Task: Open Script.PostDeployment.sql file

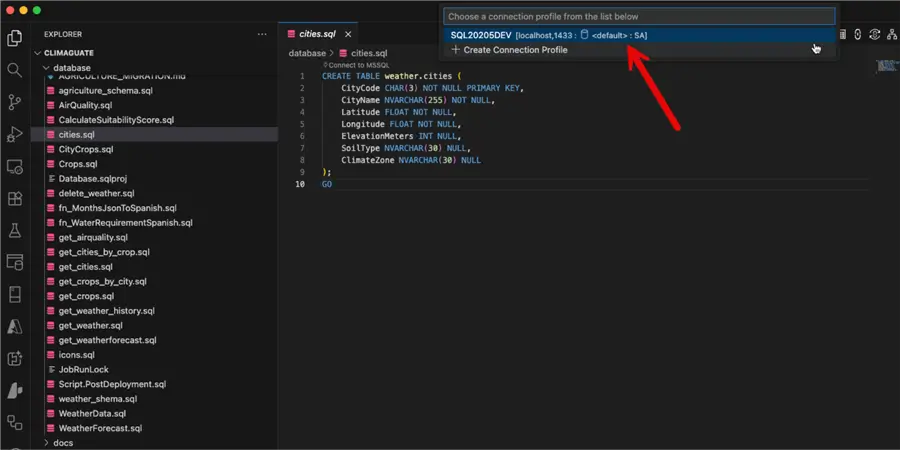Action: [x=112, y=385]
